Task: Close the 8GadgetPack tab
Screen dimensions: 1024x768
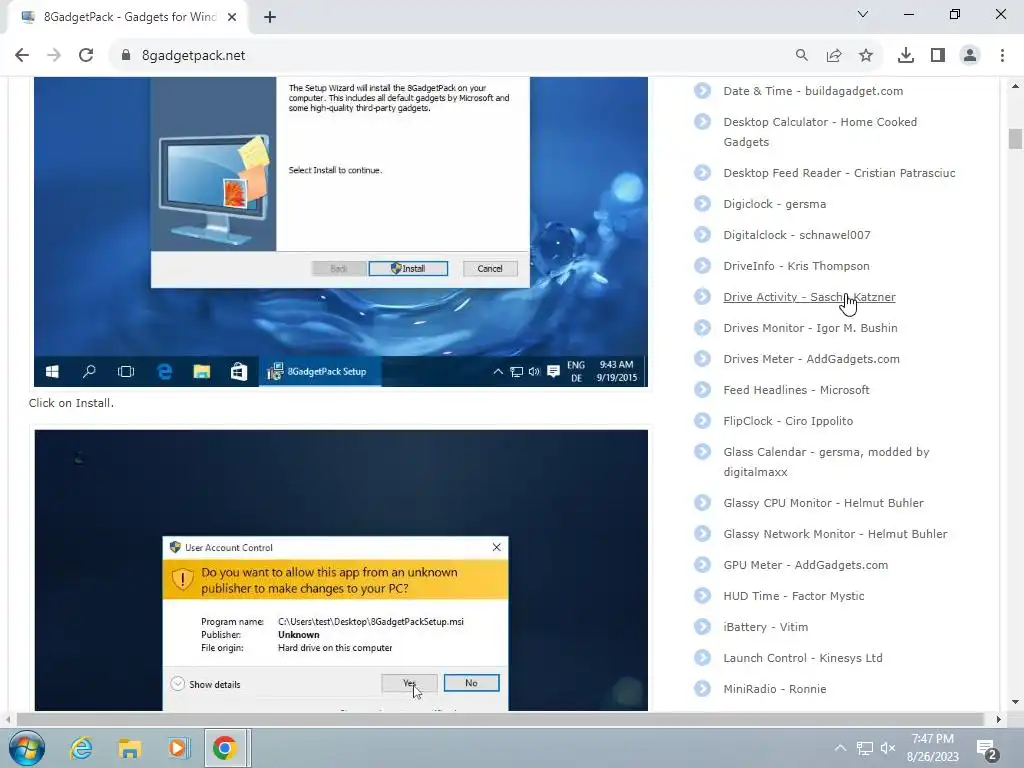Action: [x=232, y=17]
